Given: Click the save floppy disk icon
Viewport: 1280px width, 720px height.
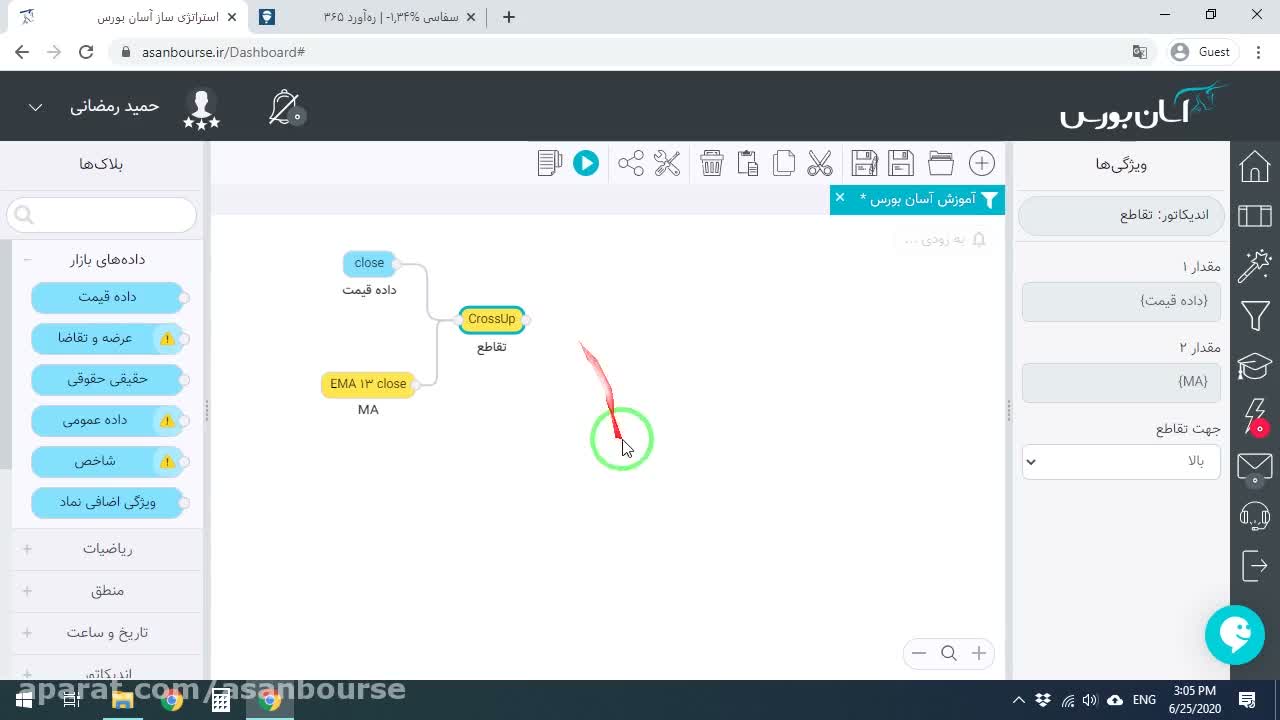Looking at the screenshot, I should pos(901,163).
